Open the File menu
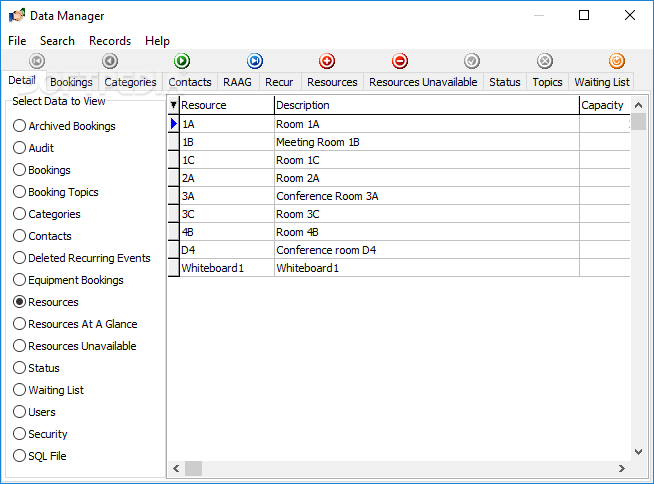654x484 pixels. 17,41
